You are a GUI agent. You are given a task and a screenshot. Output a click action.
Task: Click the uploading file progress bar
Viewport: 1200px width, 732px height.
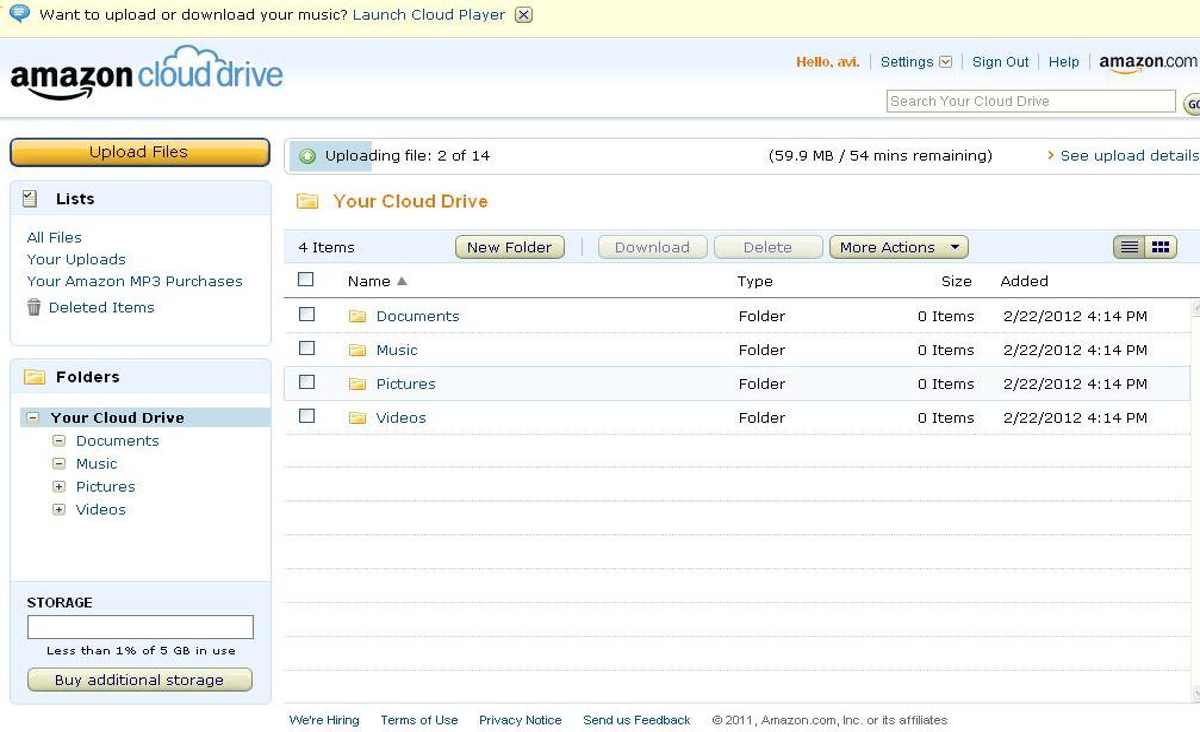740,156
